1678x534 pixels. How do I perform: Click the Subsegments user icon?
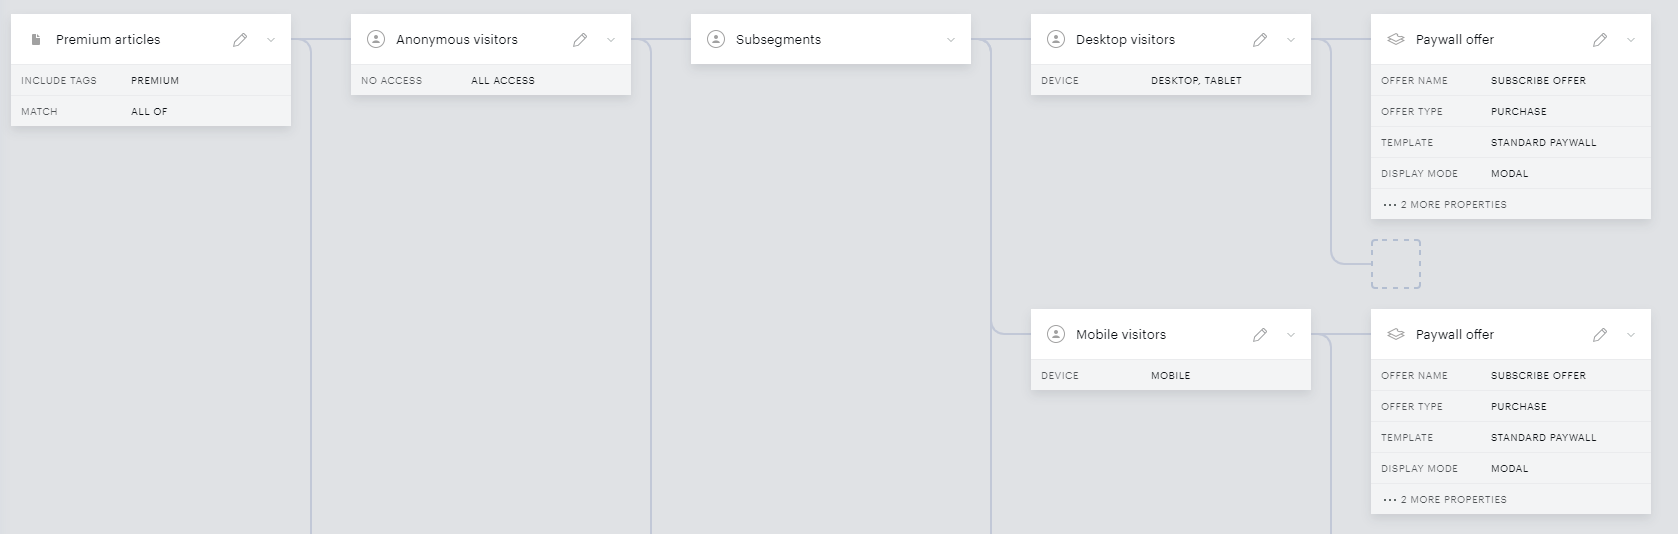[x=716, y=39]
